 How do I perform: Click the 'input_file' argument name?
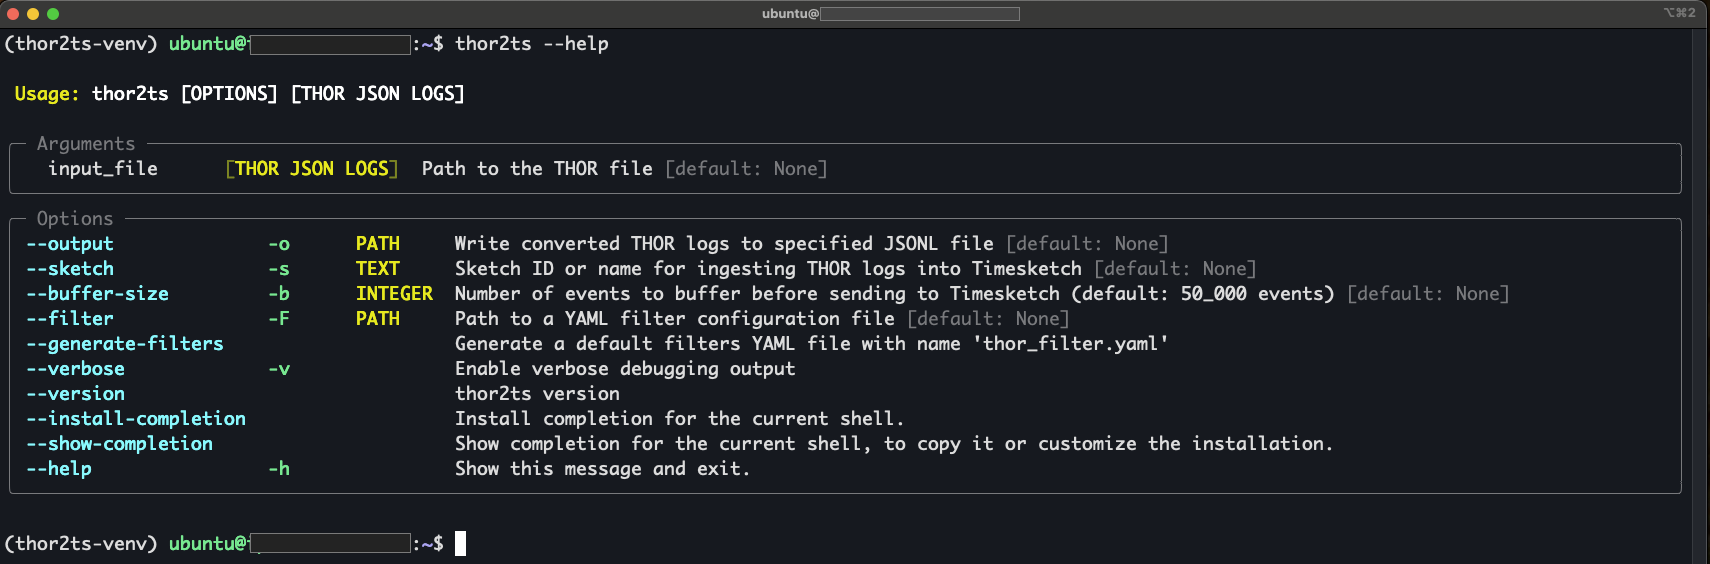click(x=103, y=169)
